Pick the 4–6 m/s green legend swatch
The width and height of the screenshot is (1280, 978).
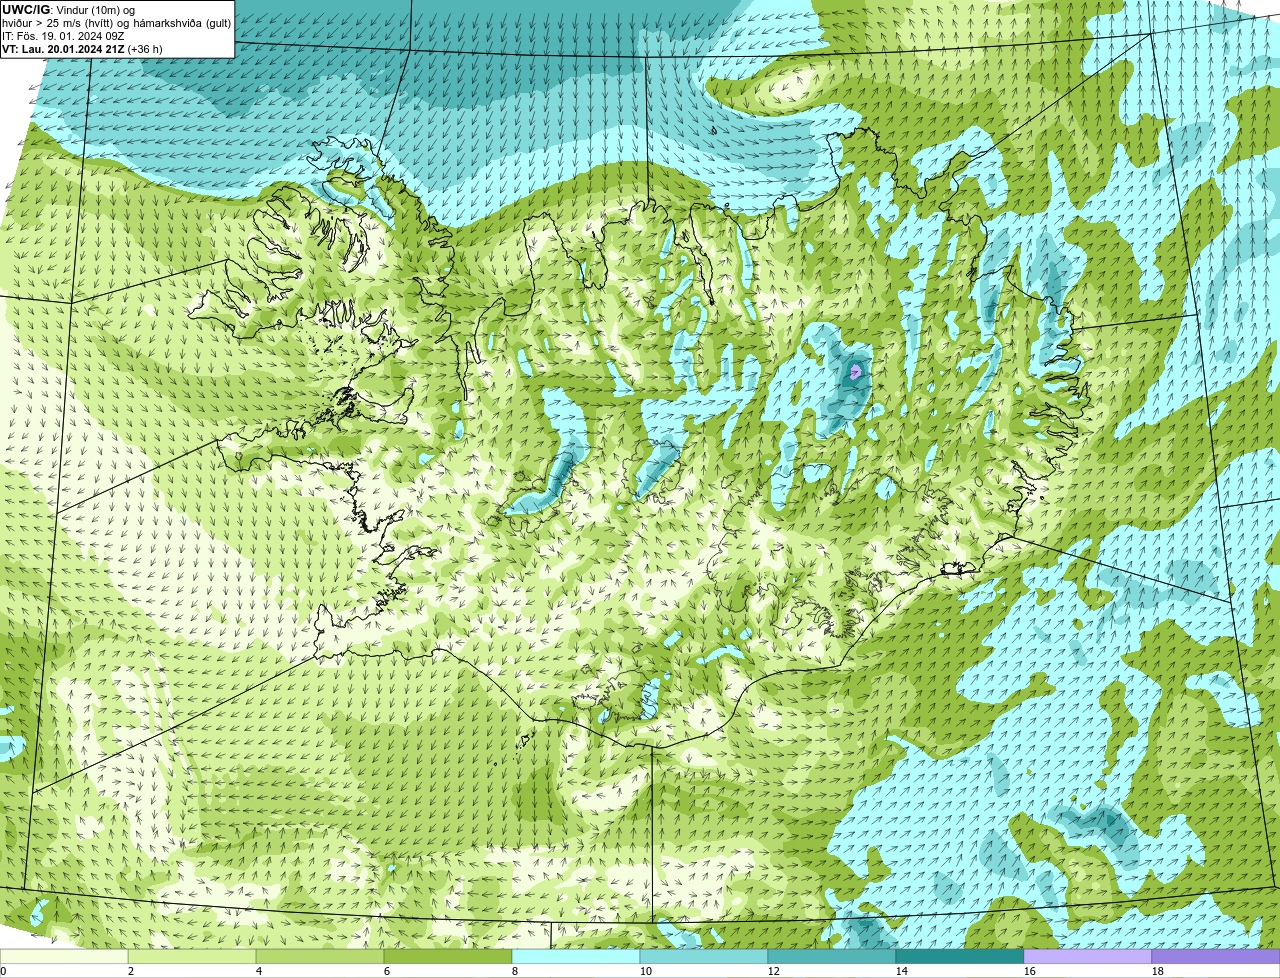click(320, 956)
